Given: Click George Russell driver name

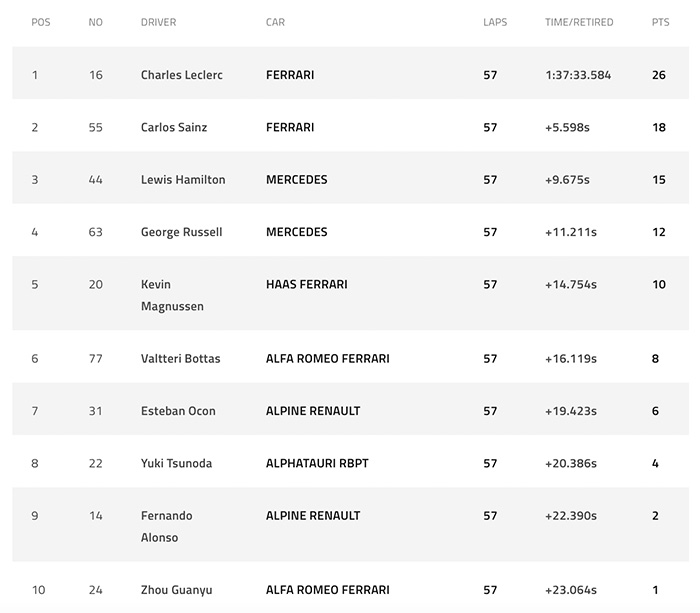Looking at the screenshot, I should click(181, 232).
